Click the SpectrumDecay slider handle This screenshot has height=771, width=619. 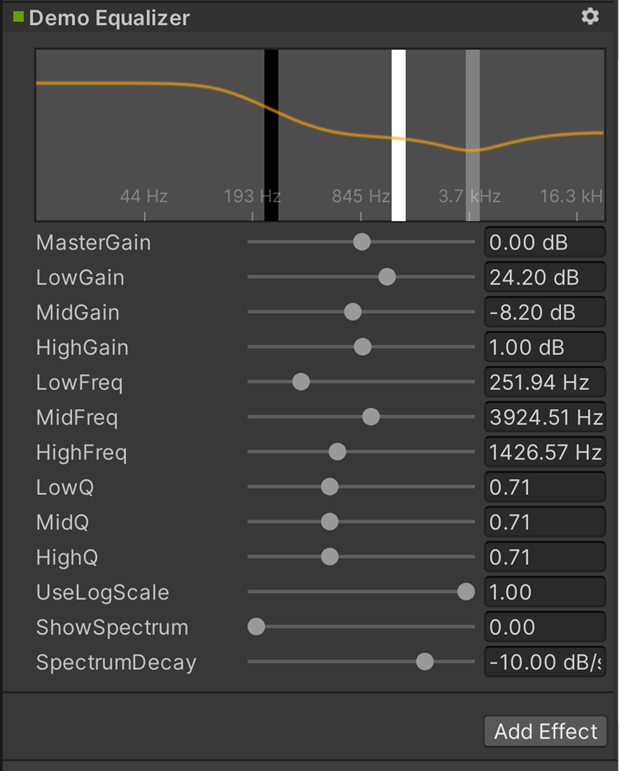click(425, 662)
